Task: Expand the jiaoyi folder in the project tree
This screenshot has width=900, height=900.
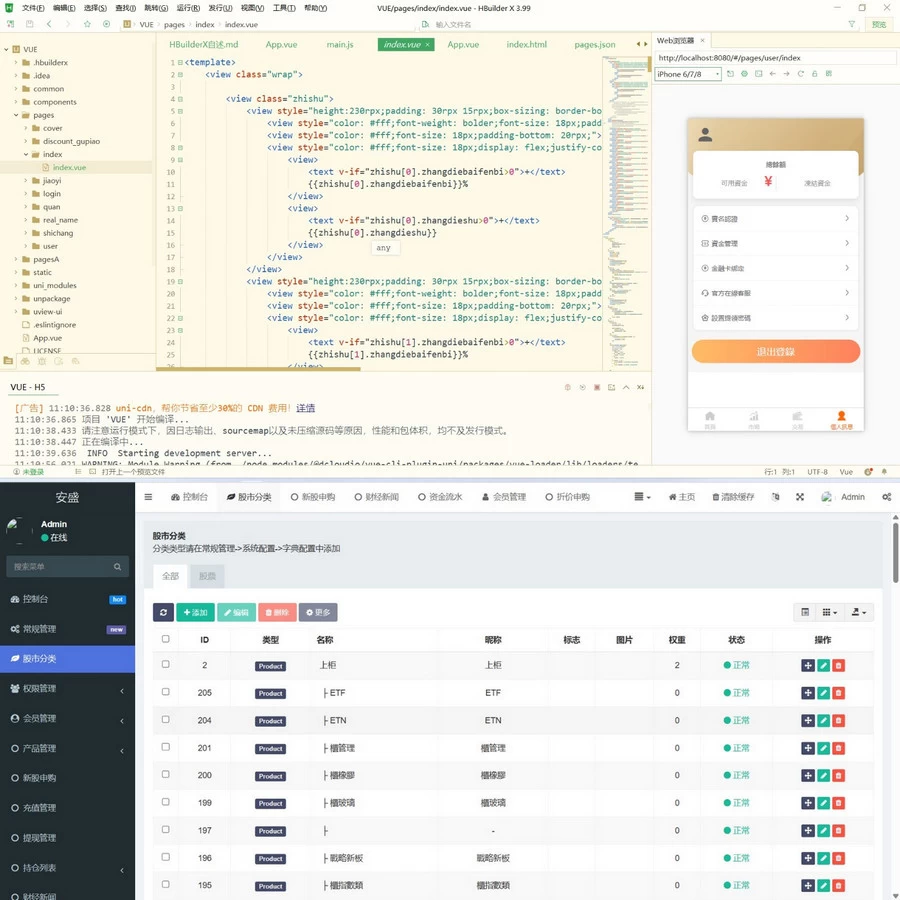Action: click(x=26, y=180)
